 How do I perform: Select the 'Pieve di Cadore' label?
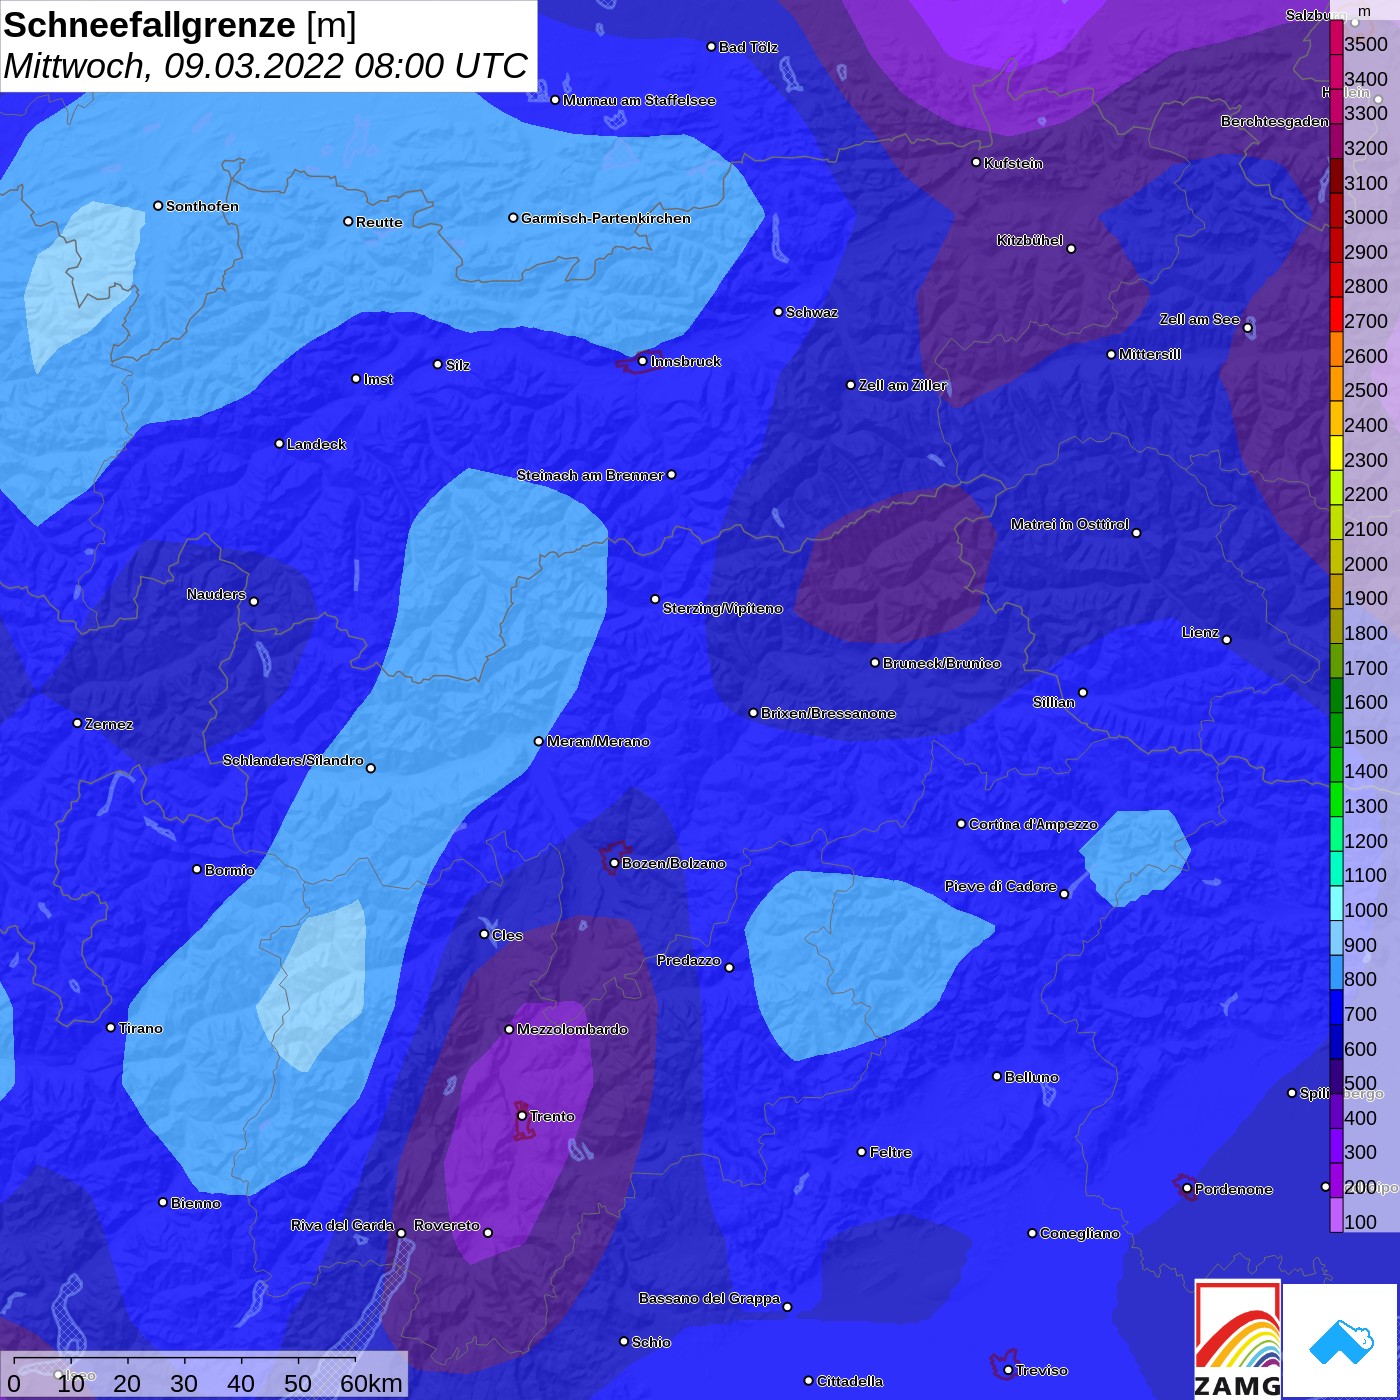click(1001, 886)
